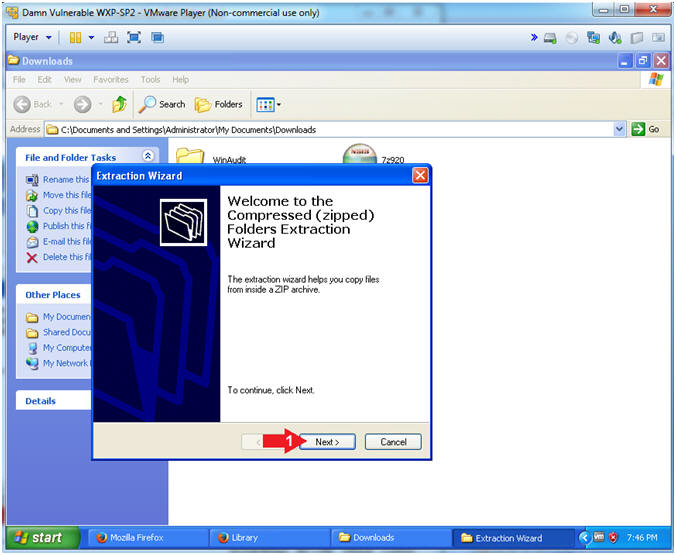Click Next in the Extraction Wizard

click(327, 442)
